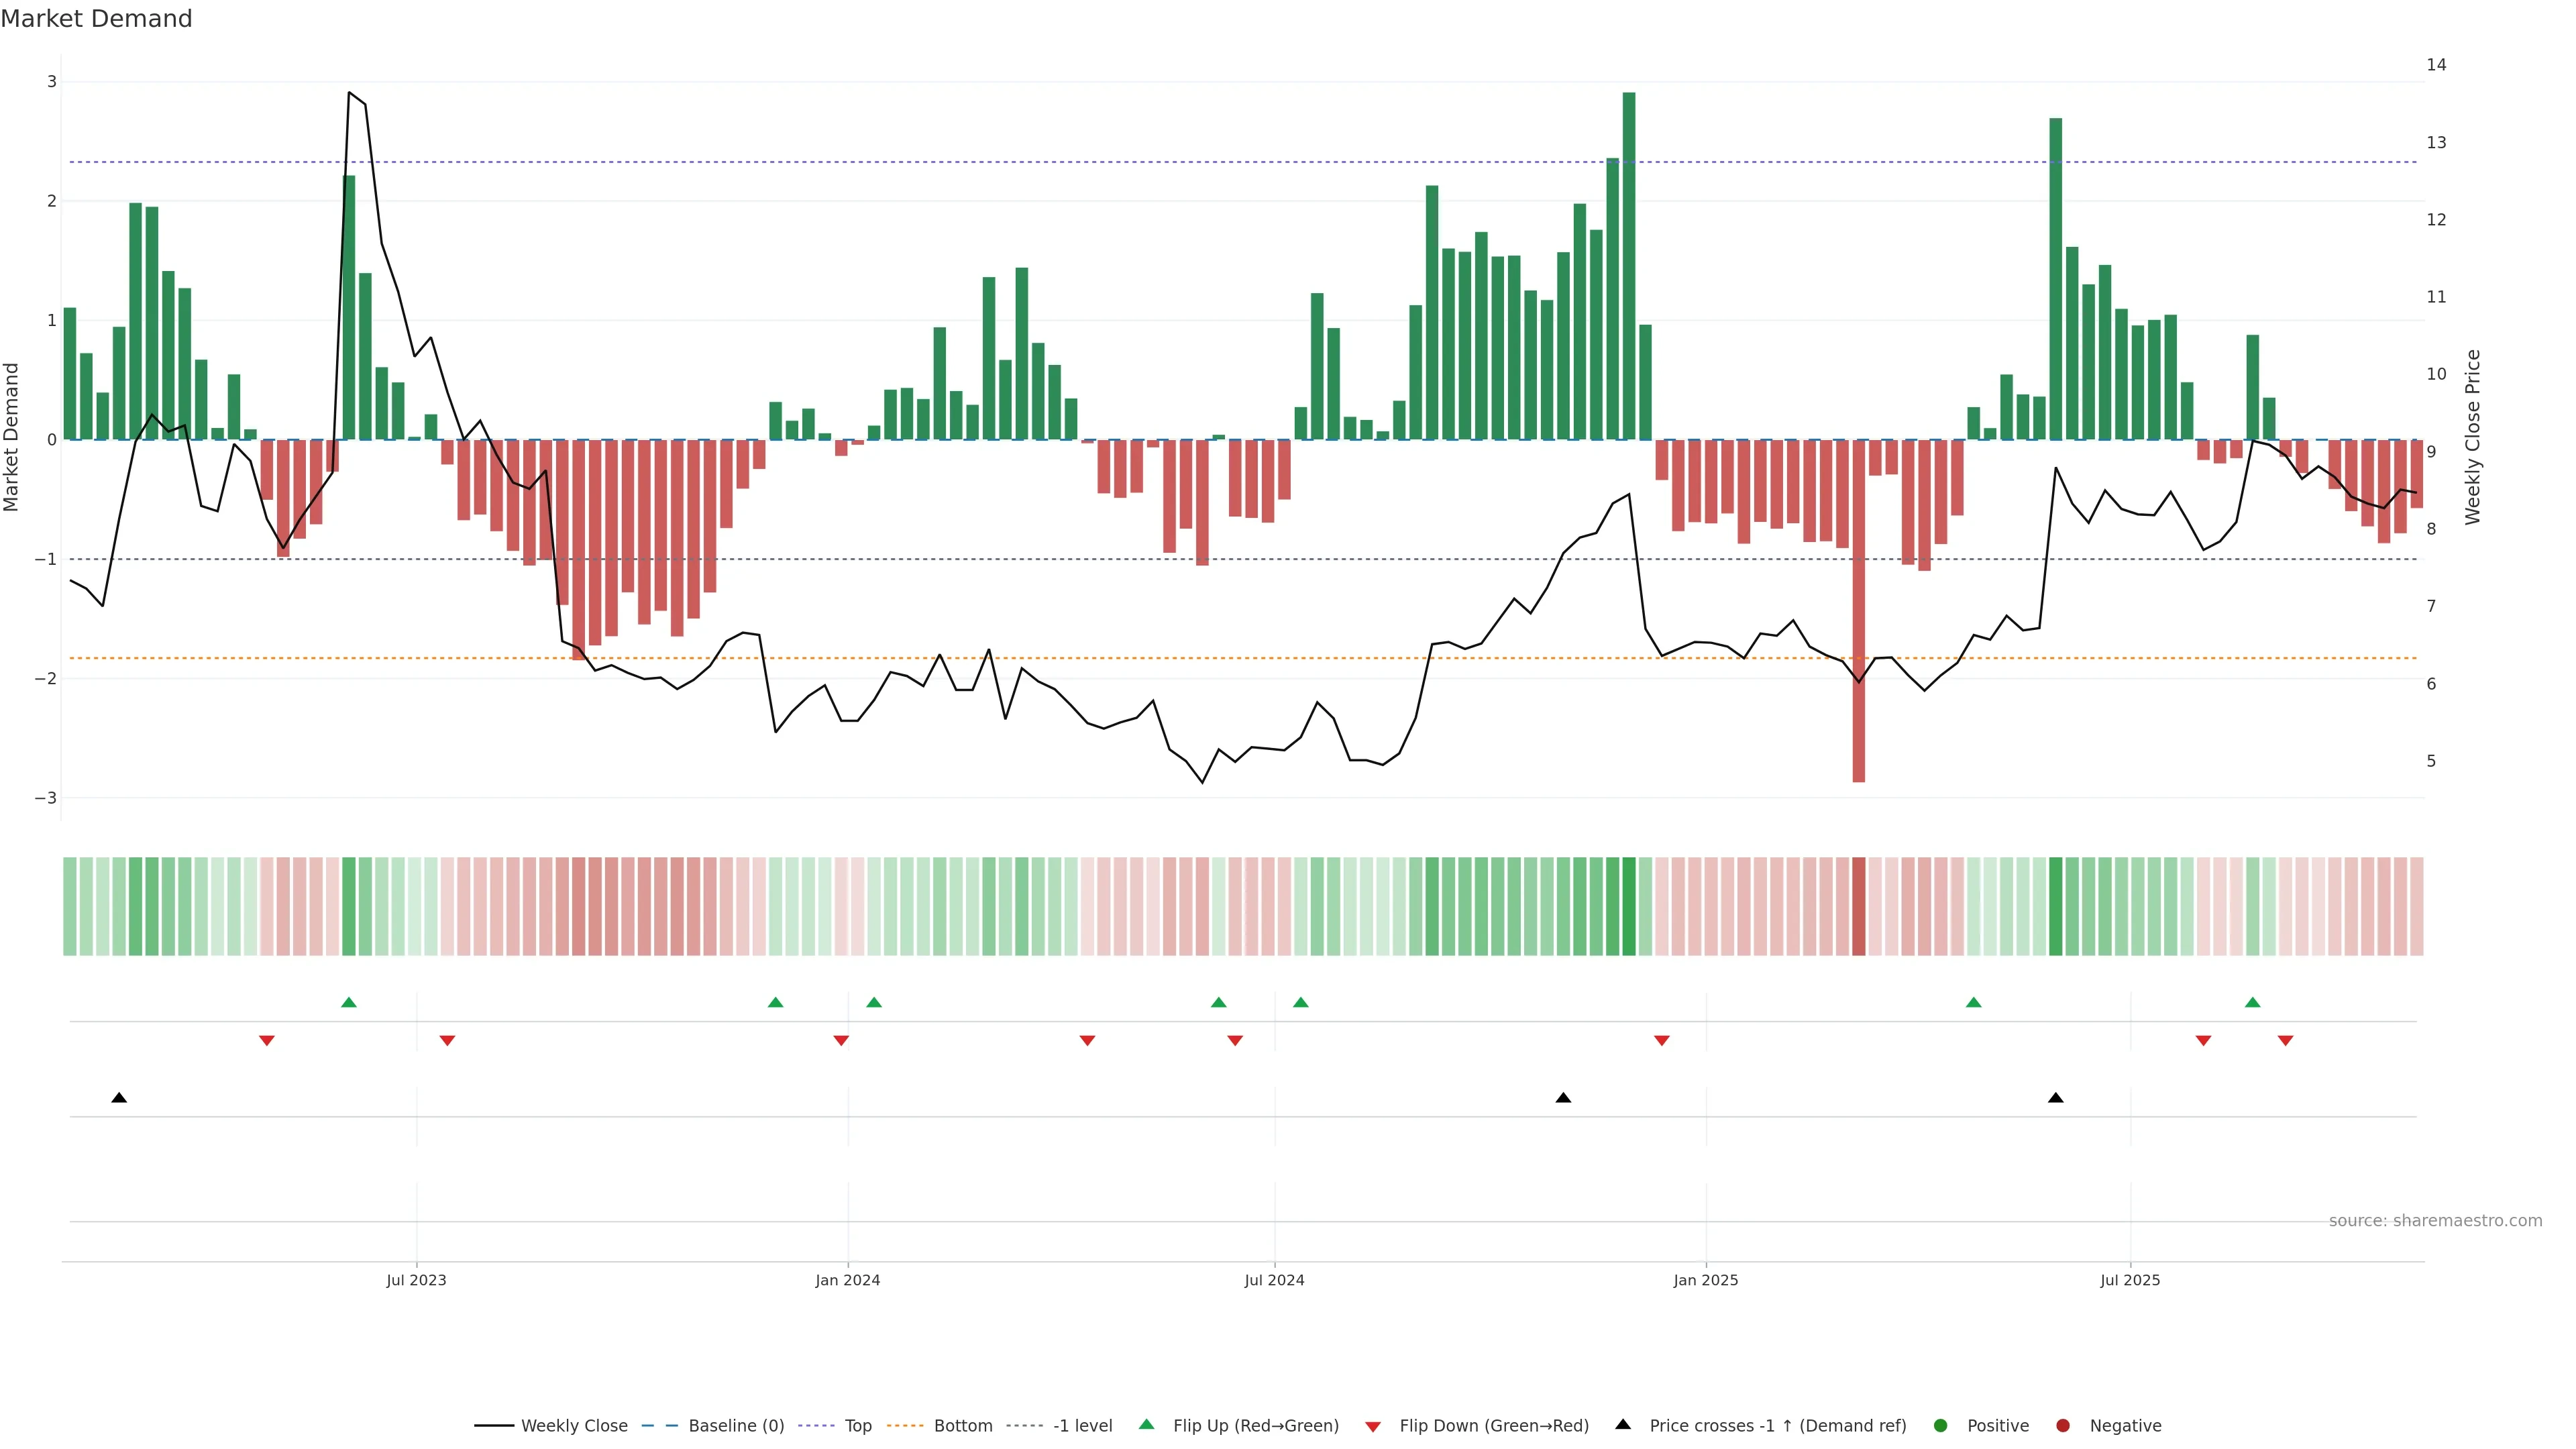Click the tallest green demand bar near late 2024
The height and width of the screenshot is (1449, 2576).
[1629, 265]
